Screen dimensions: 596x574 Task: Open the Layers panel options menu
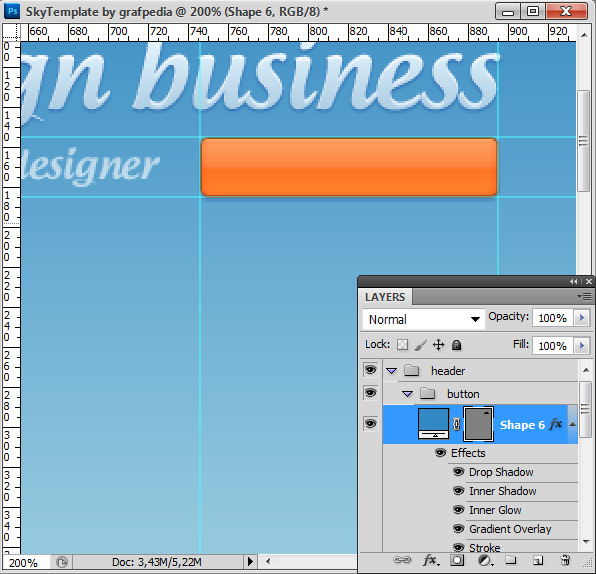pyautogui.click(x=584, y=296)
